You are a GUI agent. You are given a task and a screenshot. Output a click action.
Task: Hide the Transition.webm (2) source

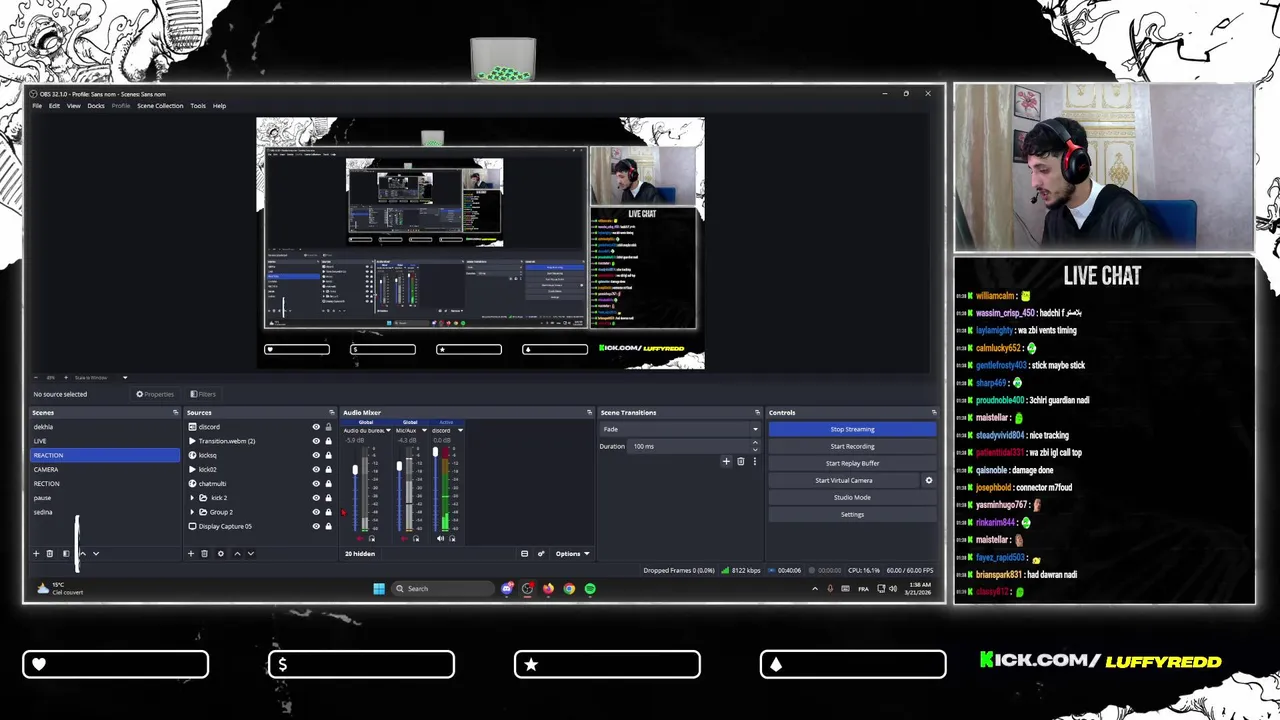tap(316, 441)
